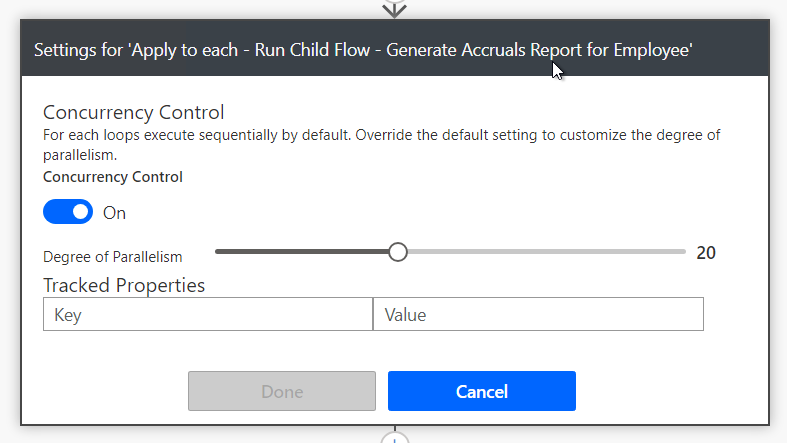787x443 pixels.
Task: Click the parallelism value "20"
Action: click(706, 252)
